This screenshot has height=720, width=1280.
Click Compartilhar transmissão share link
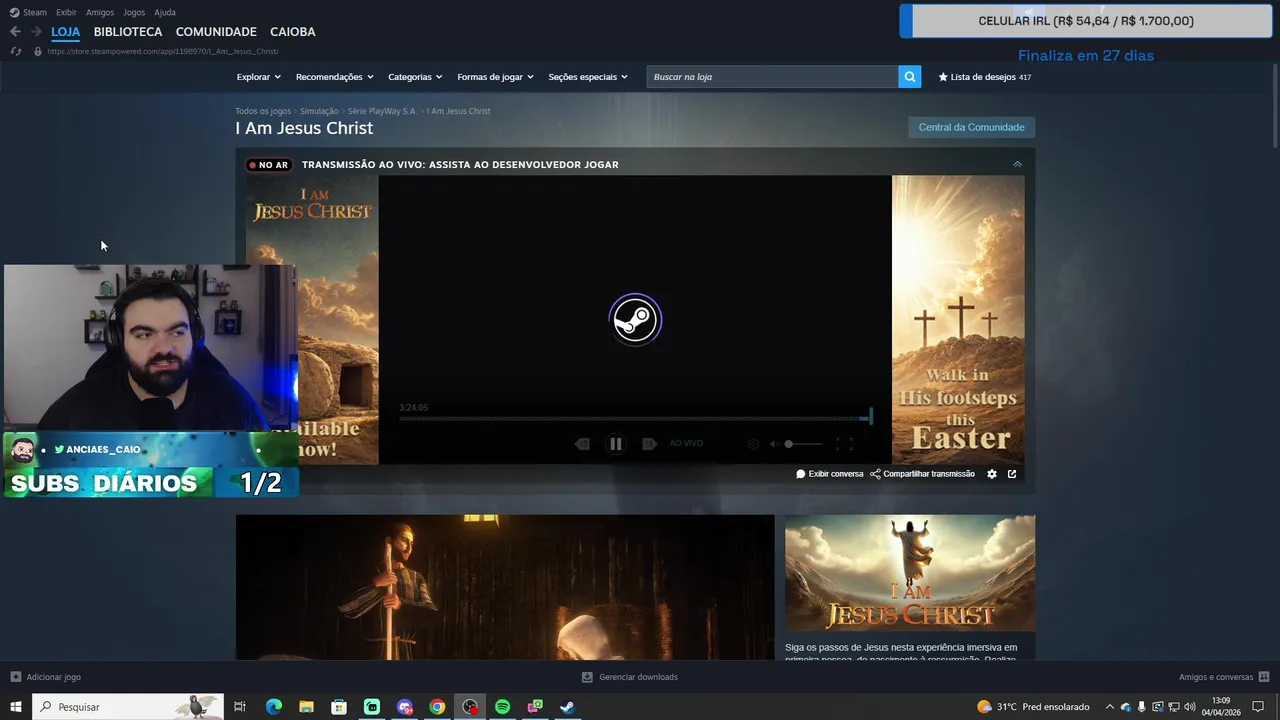[x=922, y=474]
